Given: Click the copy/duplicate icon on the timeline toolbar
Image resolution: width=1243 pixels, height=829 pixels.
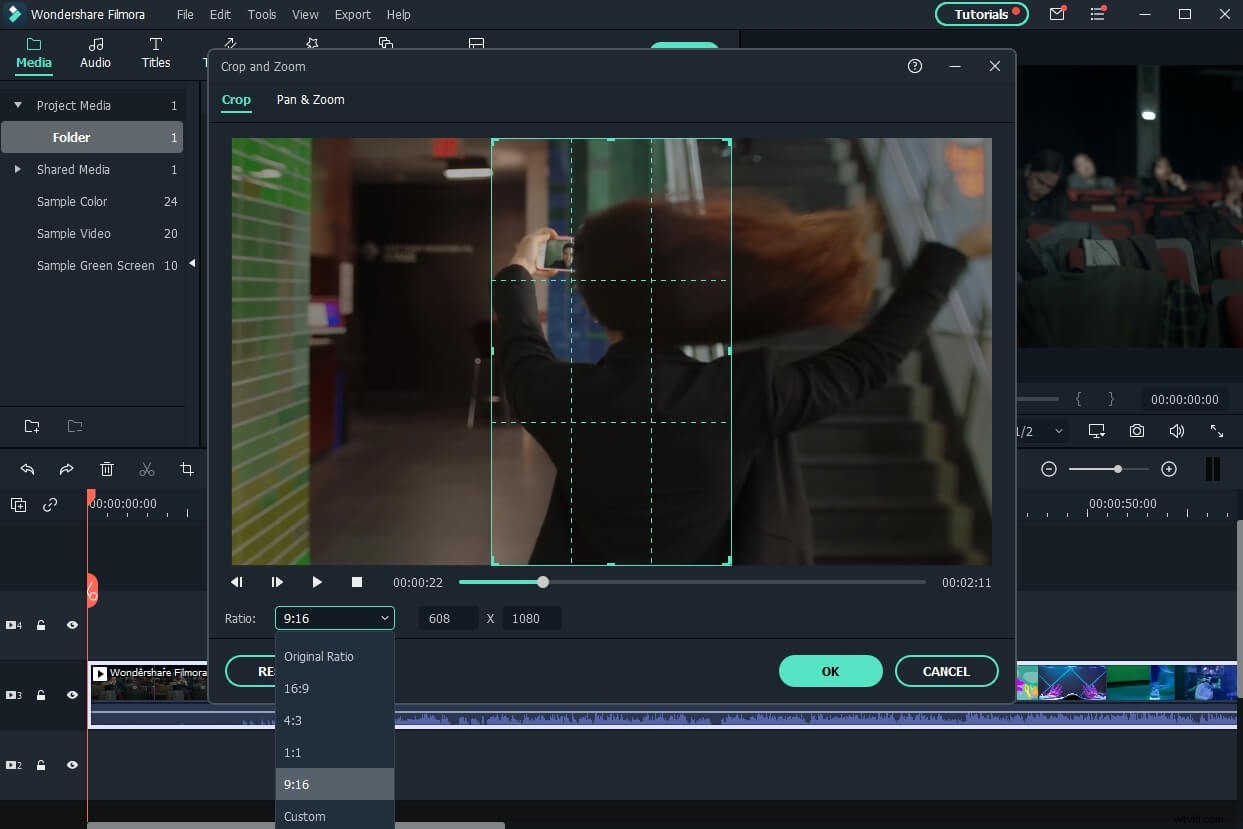Looking at the screenshot, I should coord(18,504).
